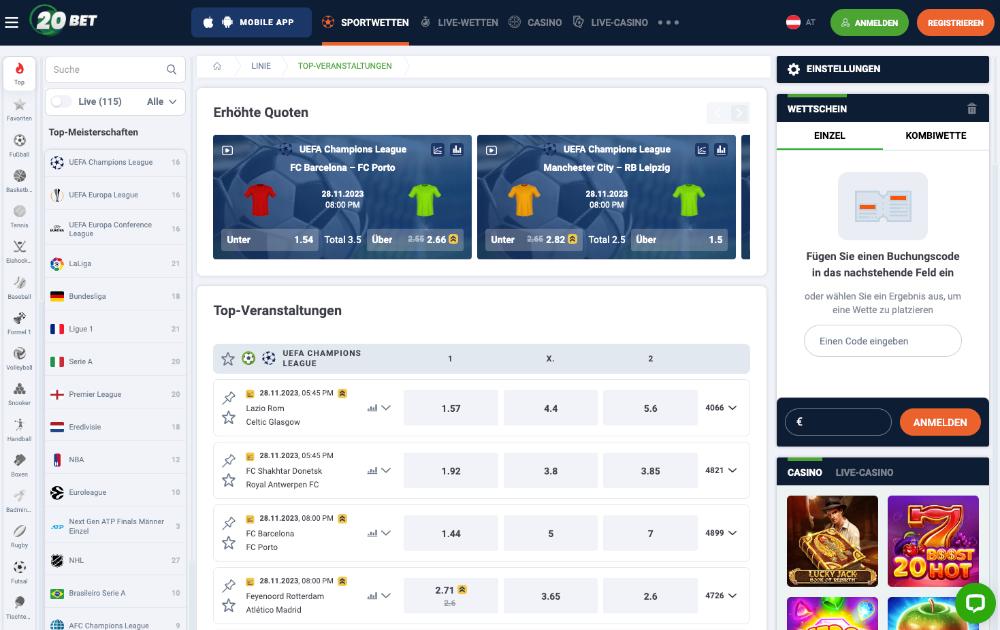
Task: Click the green Anmelden button in header
Action: click(869, 22)
